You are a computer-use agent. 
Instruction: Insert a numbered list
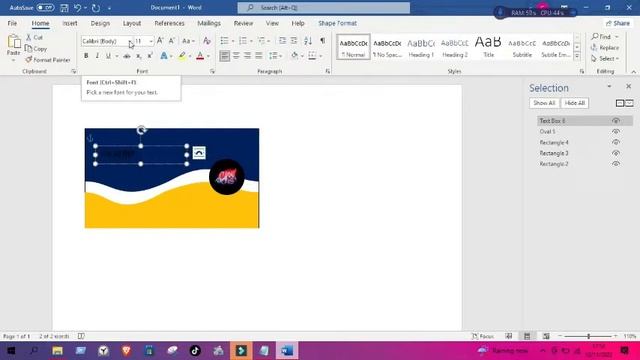pyautogui.click(x=243, y=41)
